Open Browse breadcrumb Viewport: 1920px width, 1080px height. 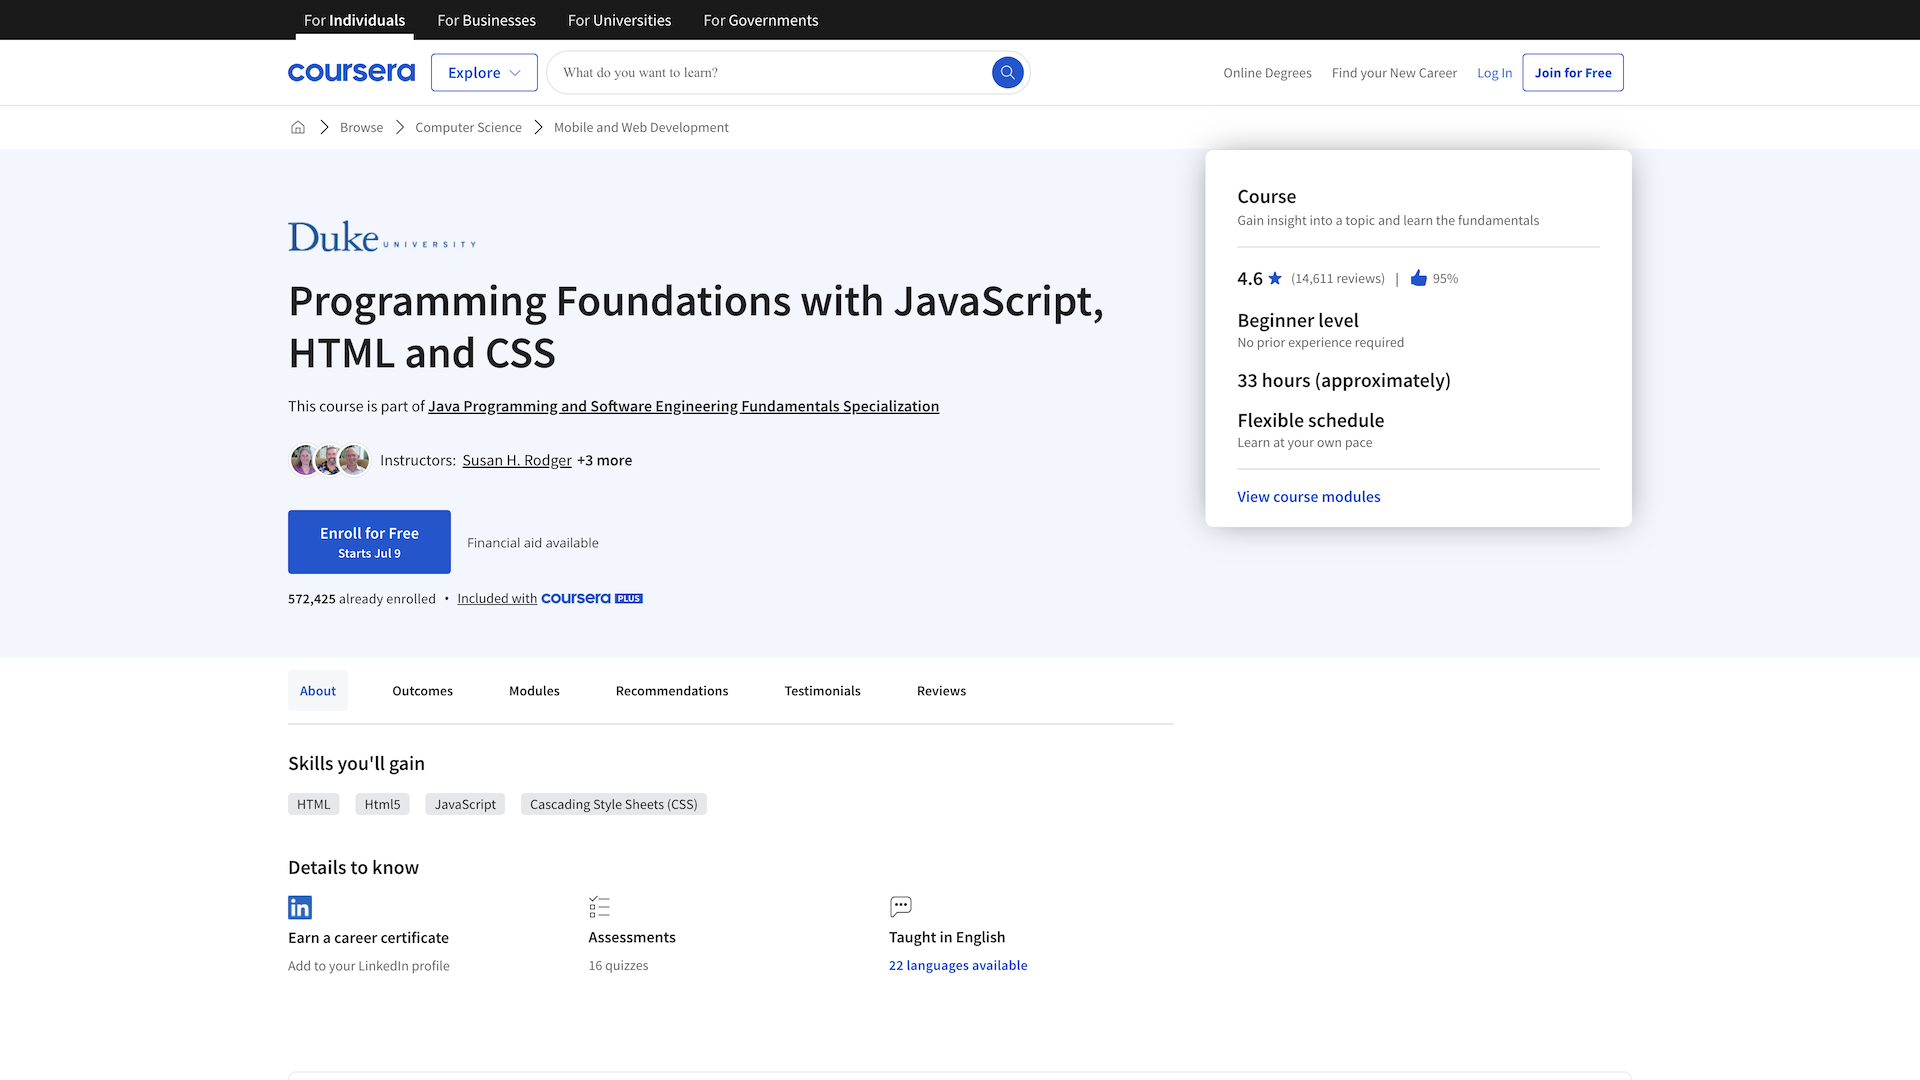[x=361, y=127]
